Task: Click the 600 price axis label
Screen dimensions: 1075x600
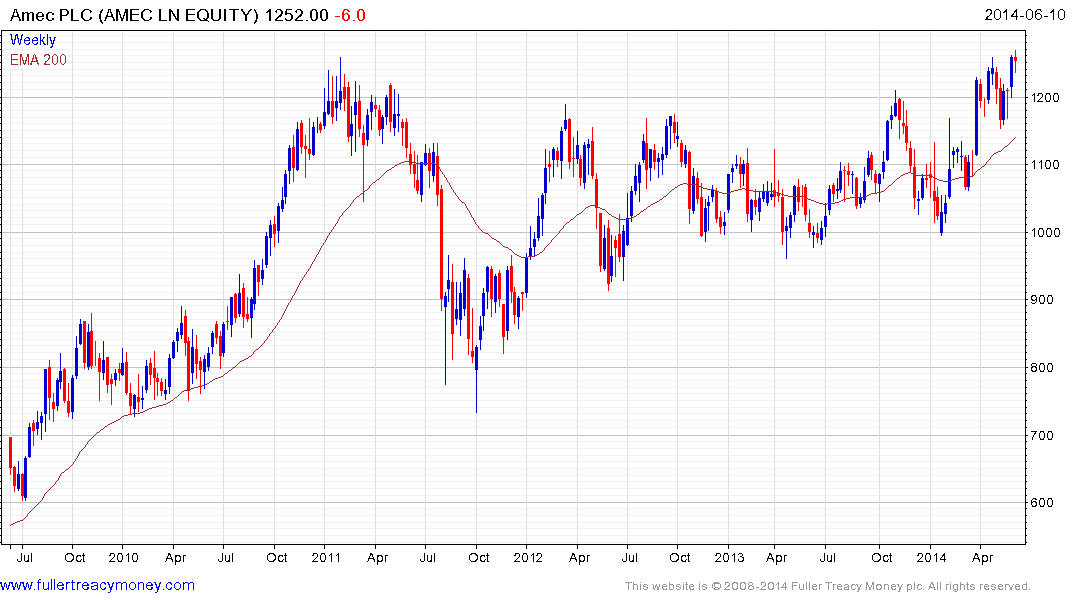Action: 1042,503
